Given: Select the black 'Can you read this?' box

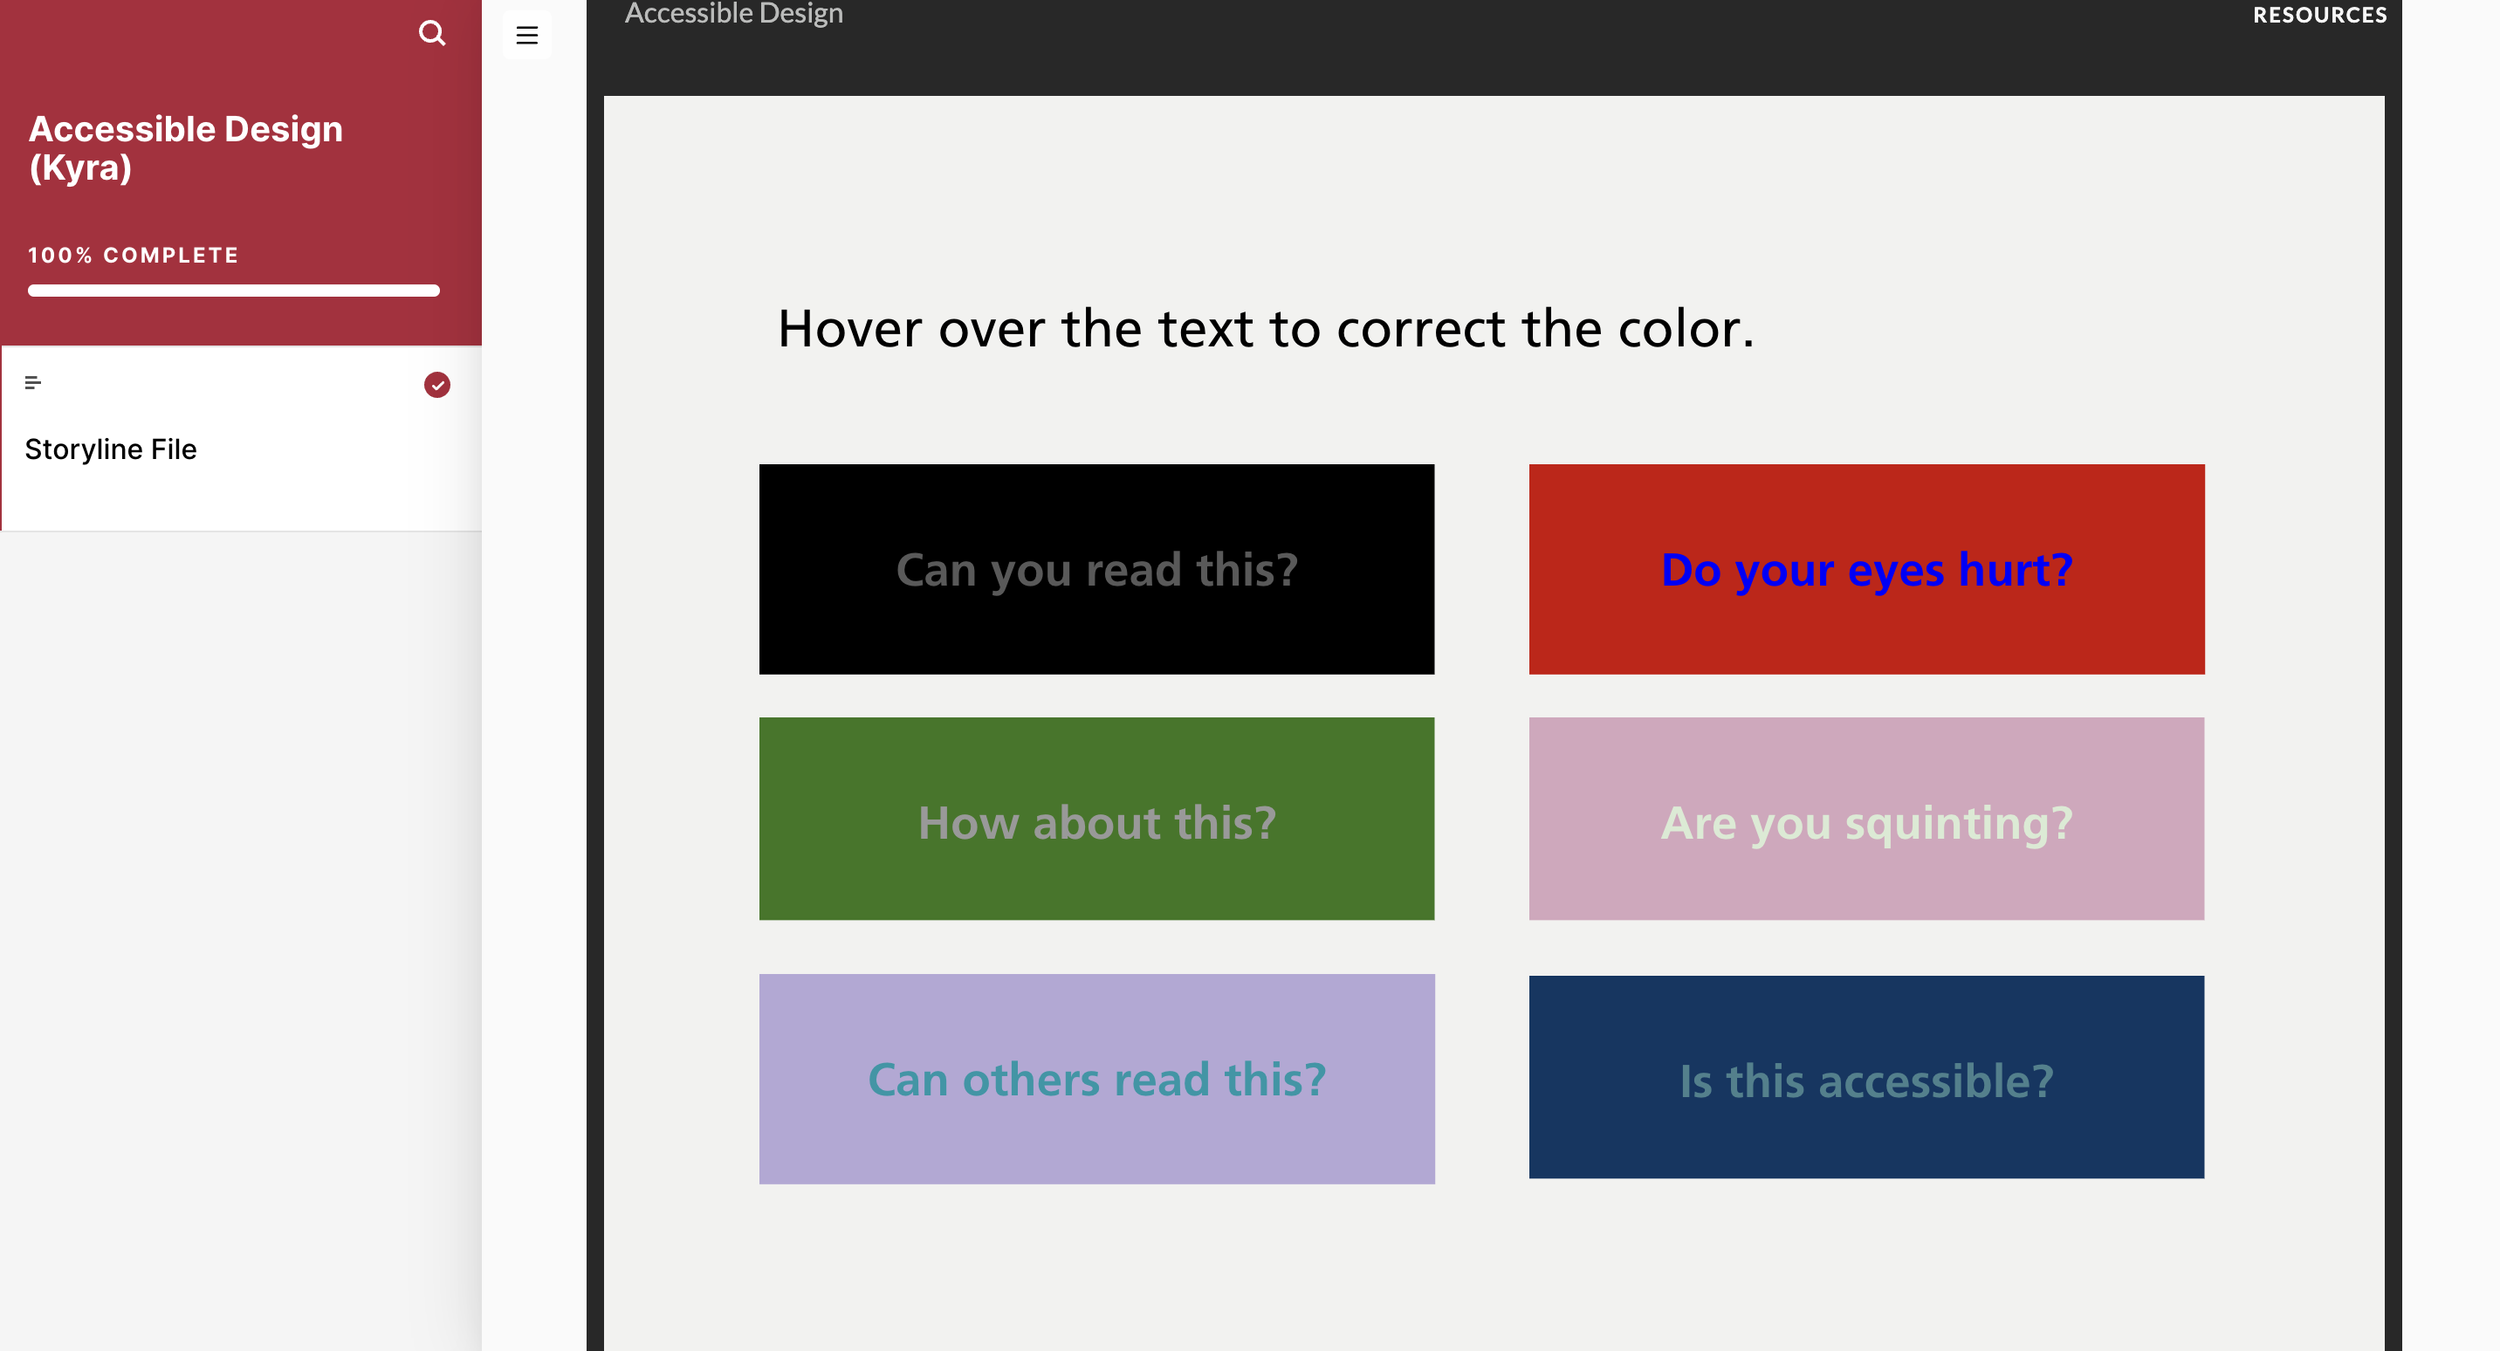Looking at the screenshot, I should point(1097,569).
